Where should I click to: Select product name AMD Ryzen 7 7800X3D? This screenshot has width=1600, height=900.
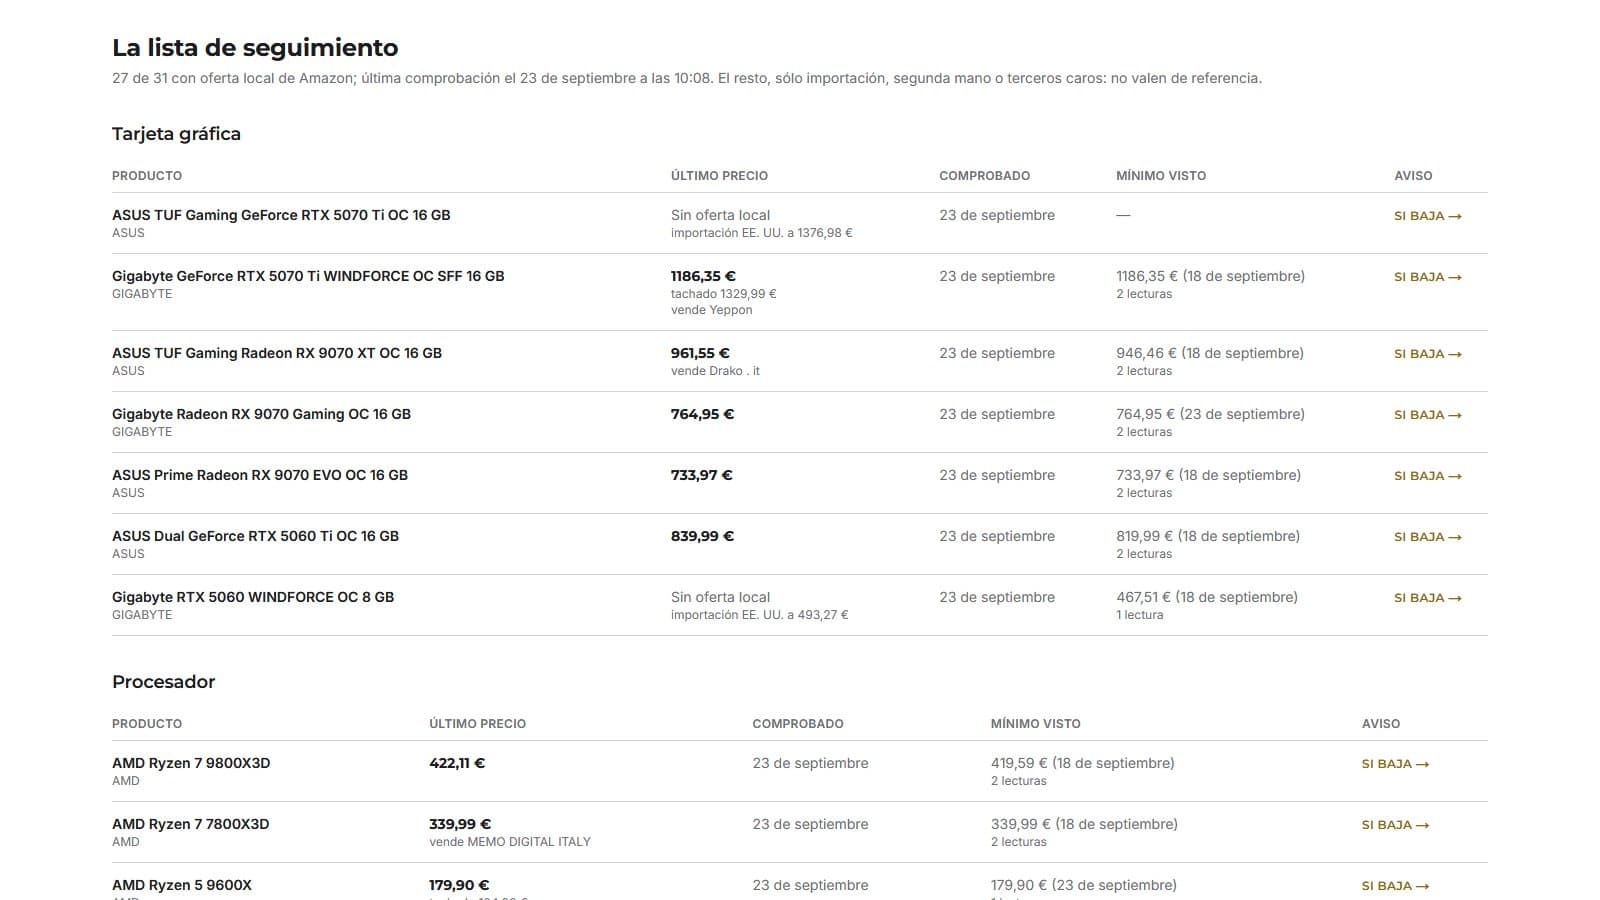(x=190, y=824)
